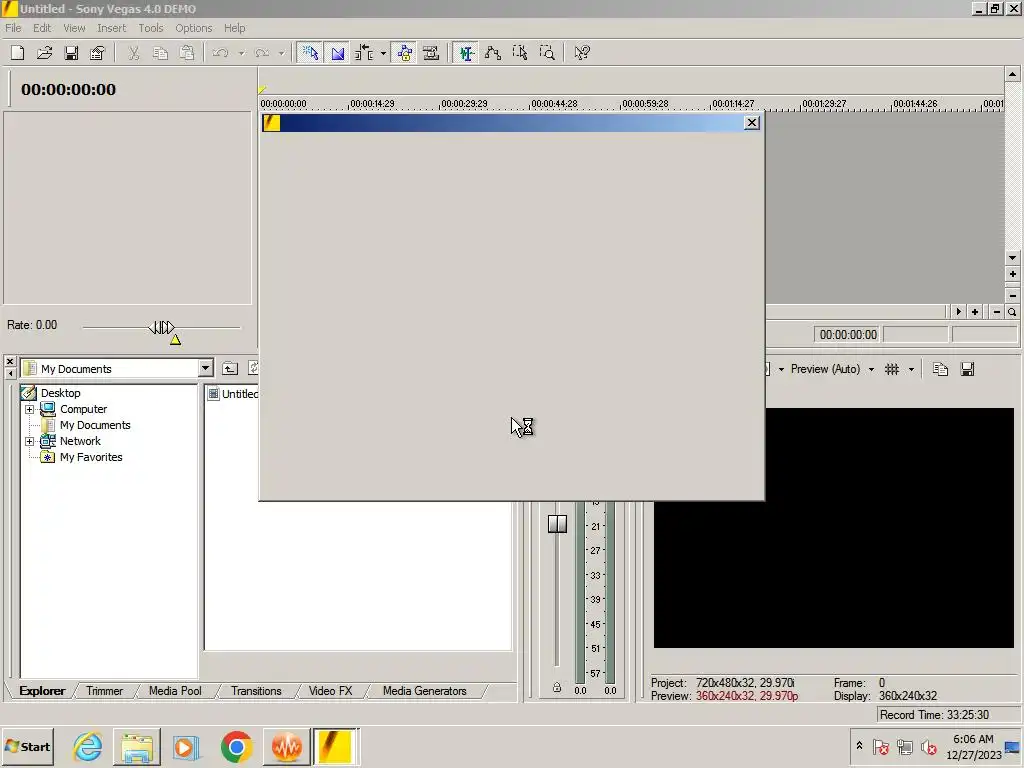
Task: Open Internet Explorer from the taskbar
Action: pyautogui.click(x=88, y=746)
